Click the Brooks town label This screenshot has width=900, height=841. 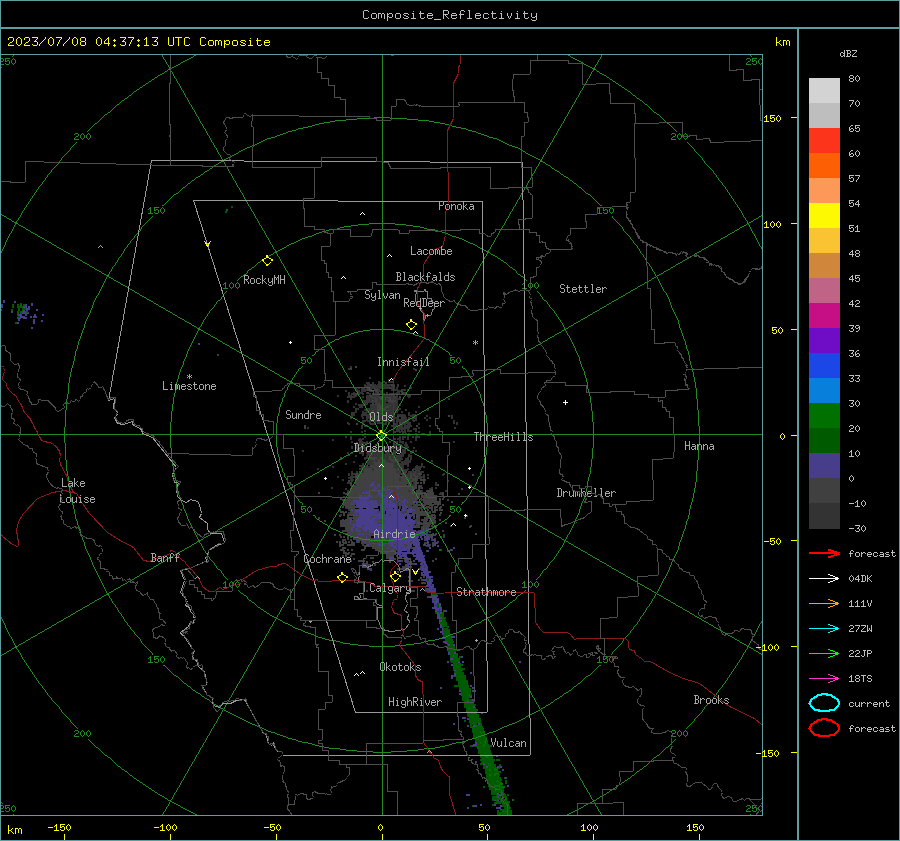tap(711, 700)
